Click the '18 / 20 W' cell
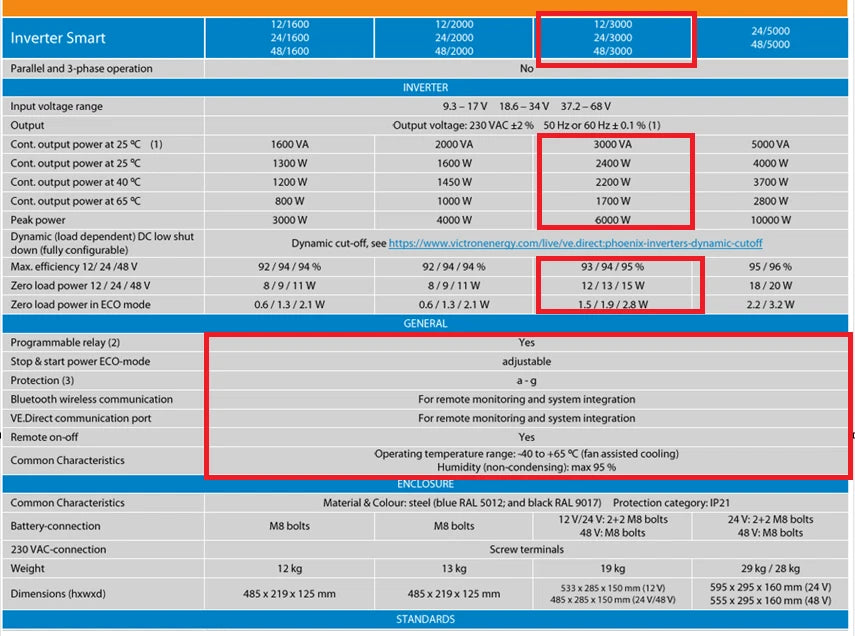Screen dimensions: 855x636 coord(770,286)
